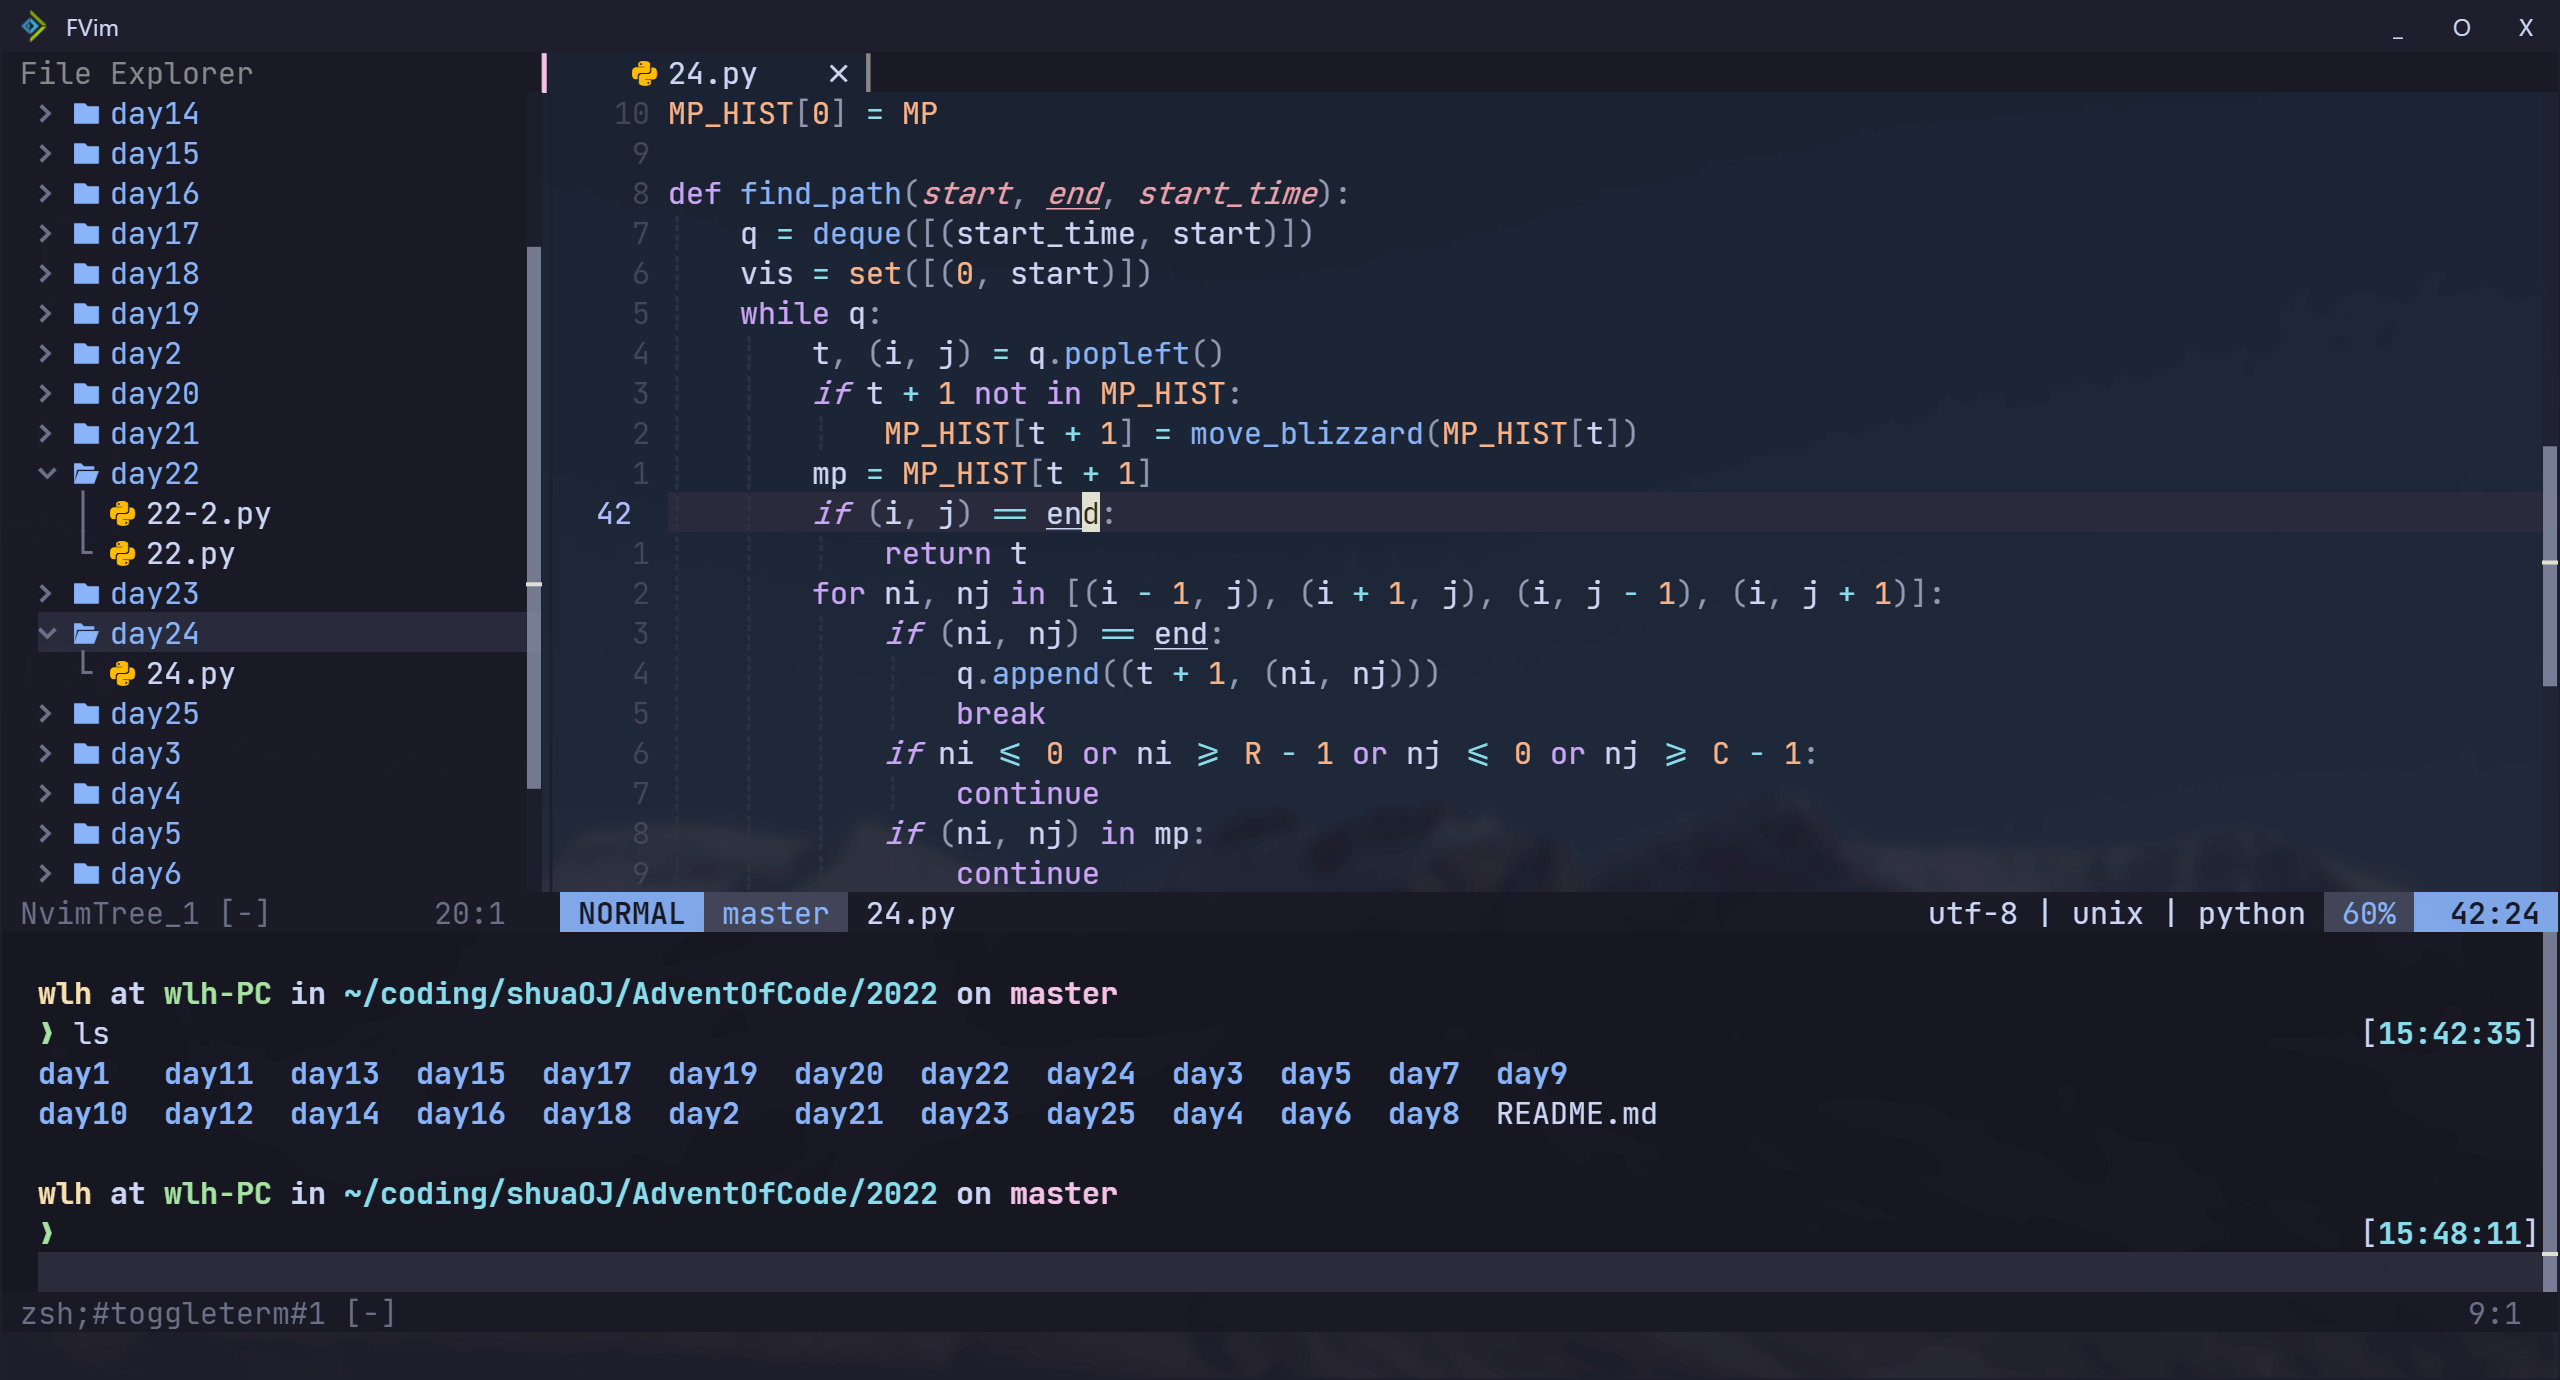Image resolution: width=2560 pixels, height=1380 pixels.
Task: Click the Python icon beside 22-2.py
Action: (x=122, y=514)
